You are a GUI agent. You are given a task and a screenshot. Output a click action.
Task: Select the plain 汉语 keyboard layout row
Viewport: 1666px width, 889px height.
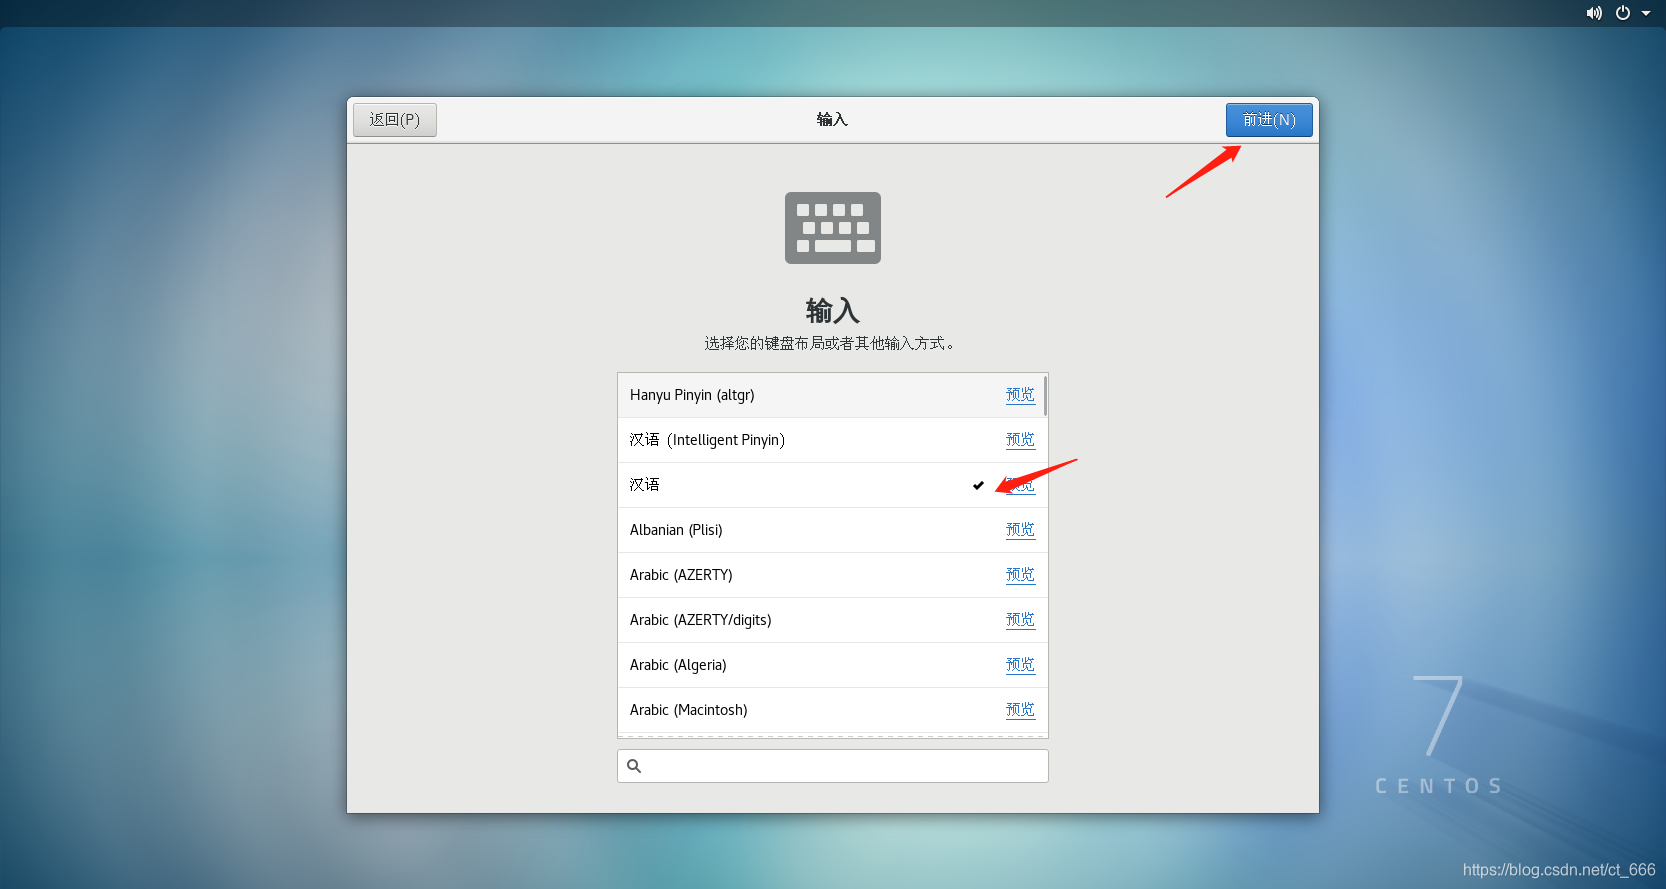point(832,485)
